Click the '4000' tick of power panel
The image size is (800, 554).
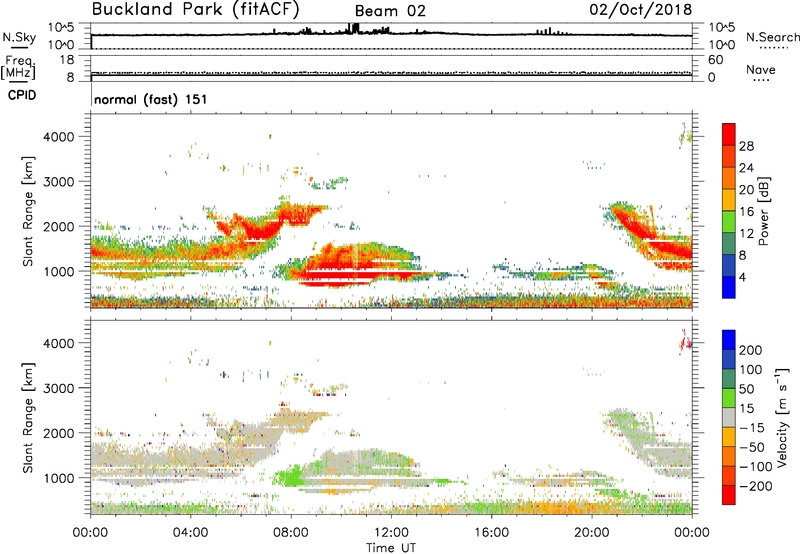click(x=59, y=137)
